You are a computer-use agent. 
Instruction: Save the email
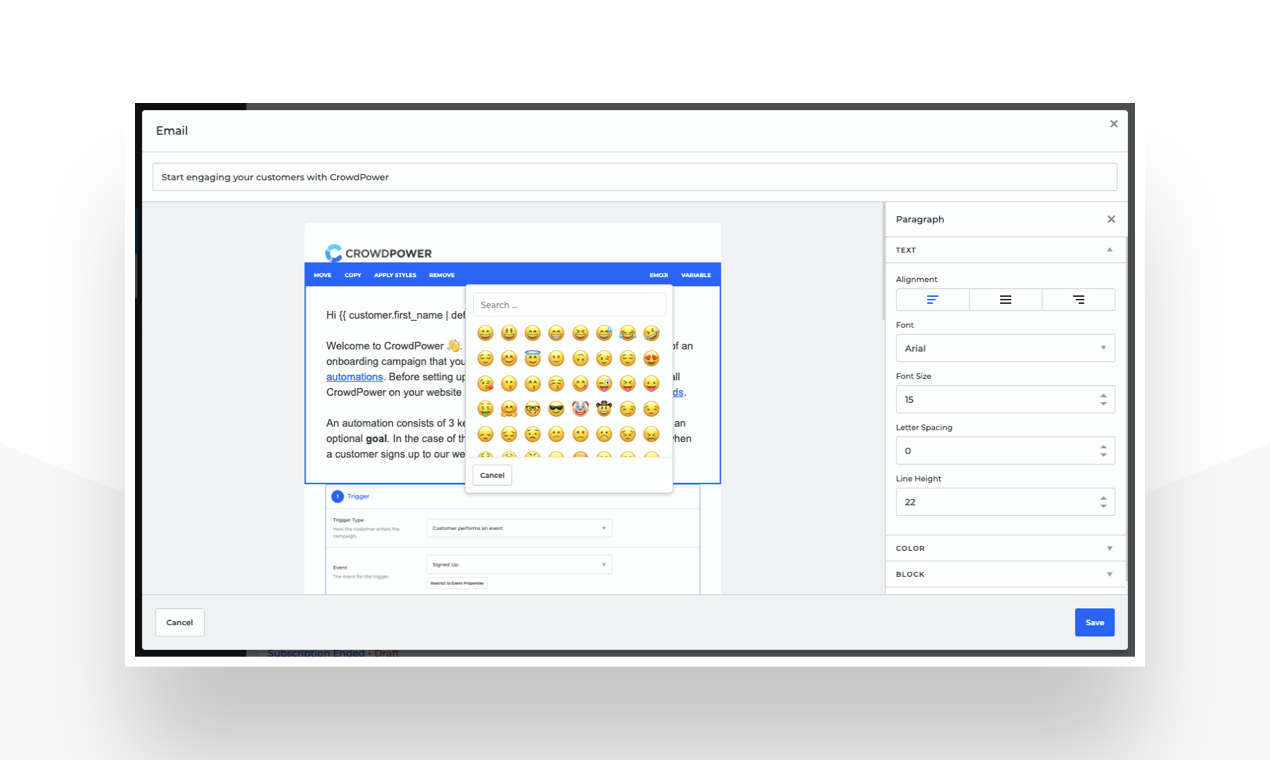point(1095,622)
